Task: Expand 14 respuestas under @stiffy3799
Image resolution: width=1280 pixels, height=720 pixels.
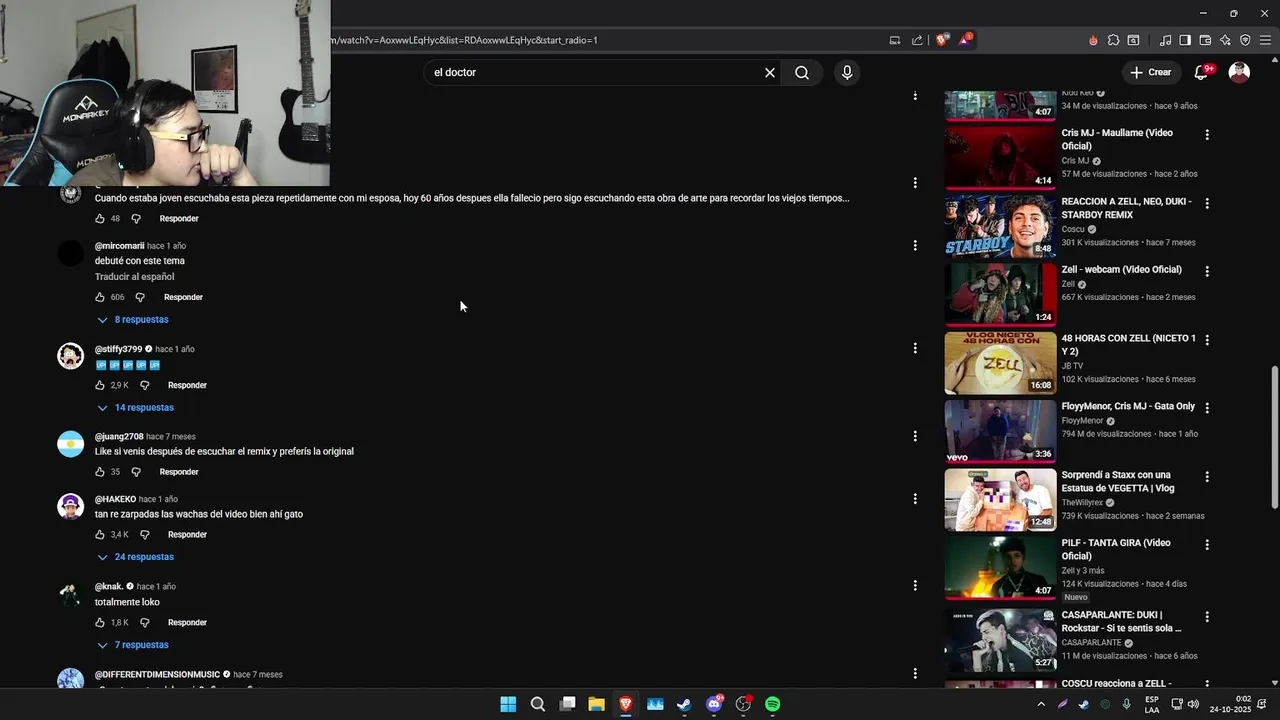Action: 135,408
